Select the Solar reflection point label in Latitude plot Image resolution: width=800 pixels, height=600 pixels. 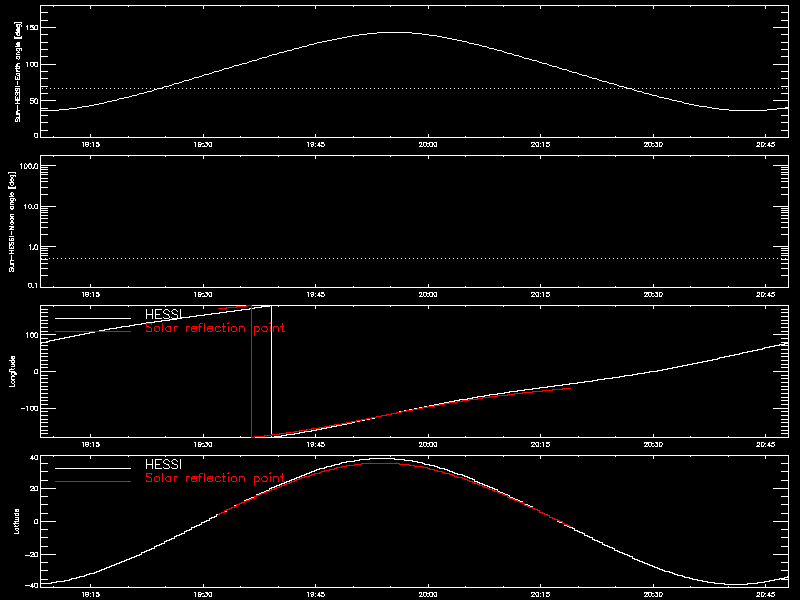215,479
